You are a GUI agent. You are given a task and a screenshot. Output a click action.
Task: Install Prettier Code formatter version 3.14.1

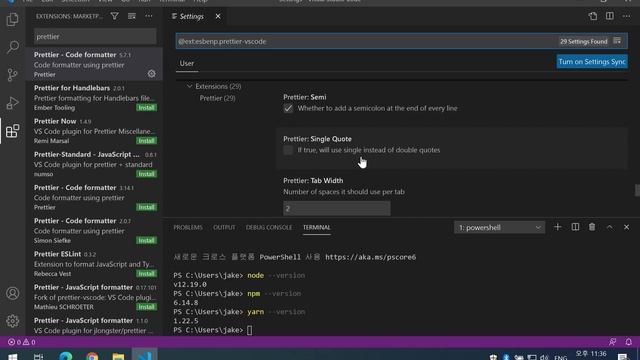coord(146,207)
